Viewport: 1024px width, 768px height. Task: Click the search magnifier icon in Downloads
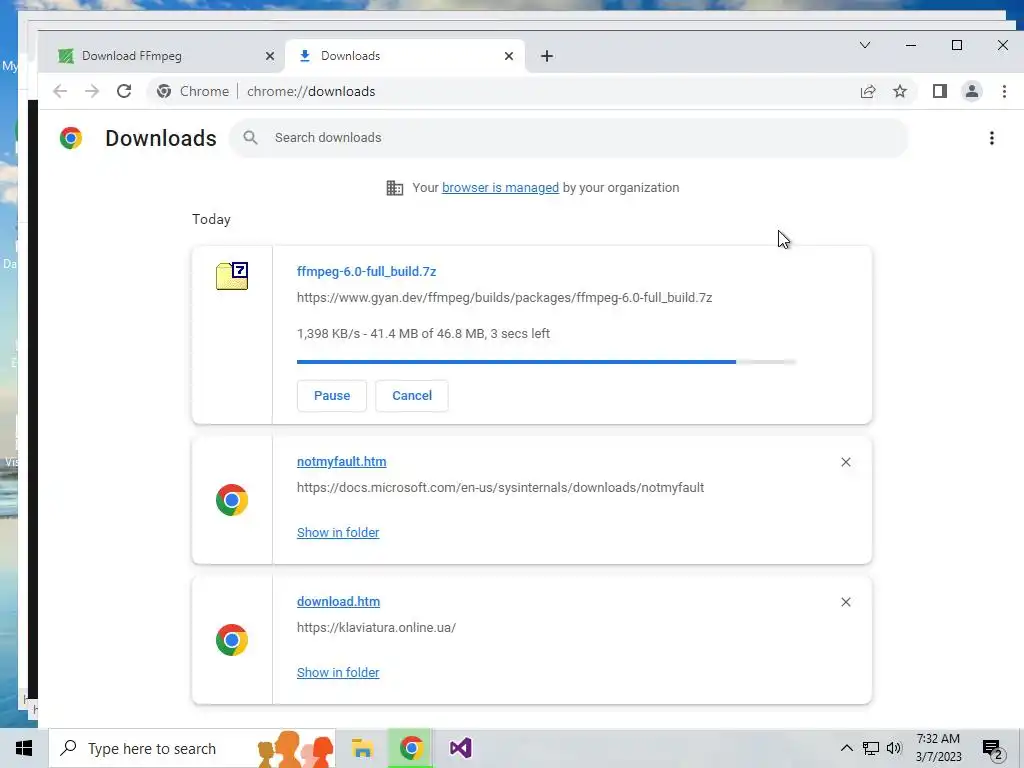click(x=250, y=138)
